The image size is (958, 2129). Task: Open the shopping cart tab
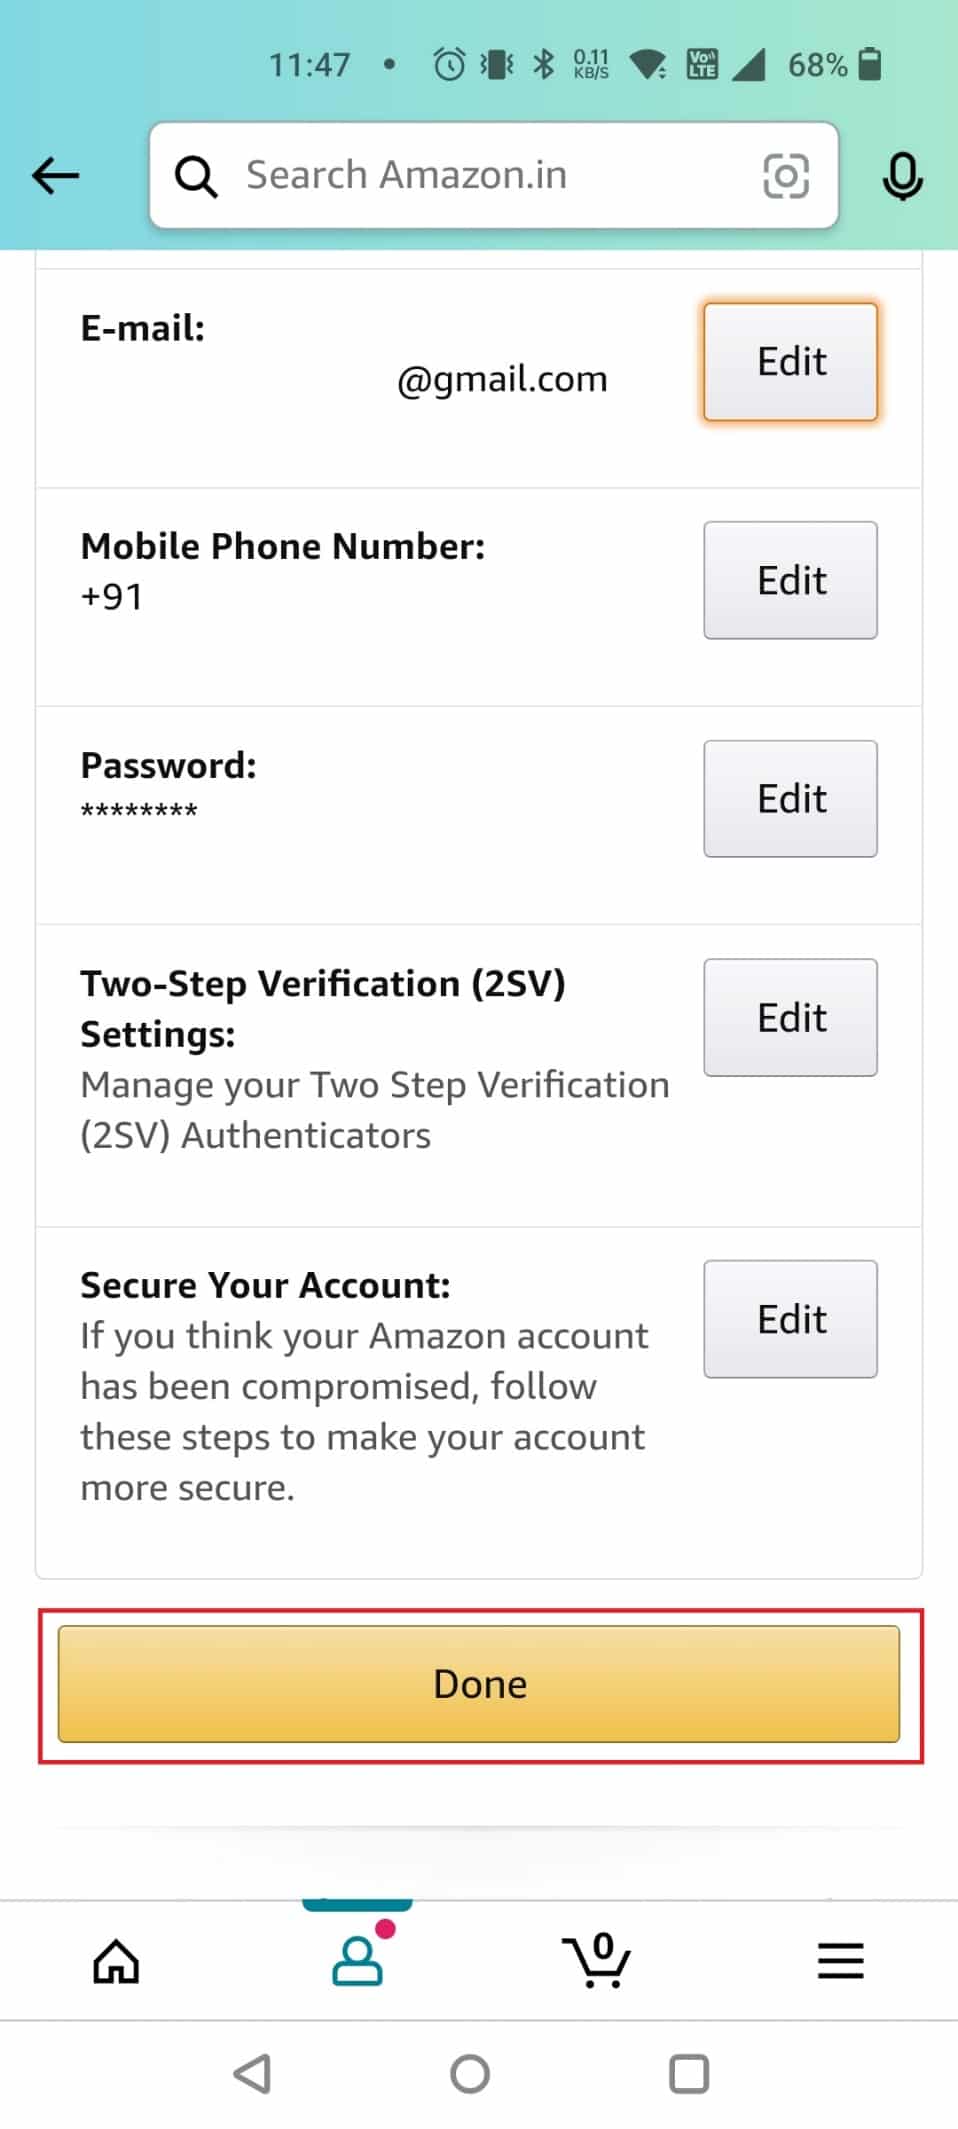pyautogui.click(x=597, y=1960)
